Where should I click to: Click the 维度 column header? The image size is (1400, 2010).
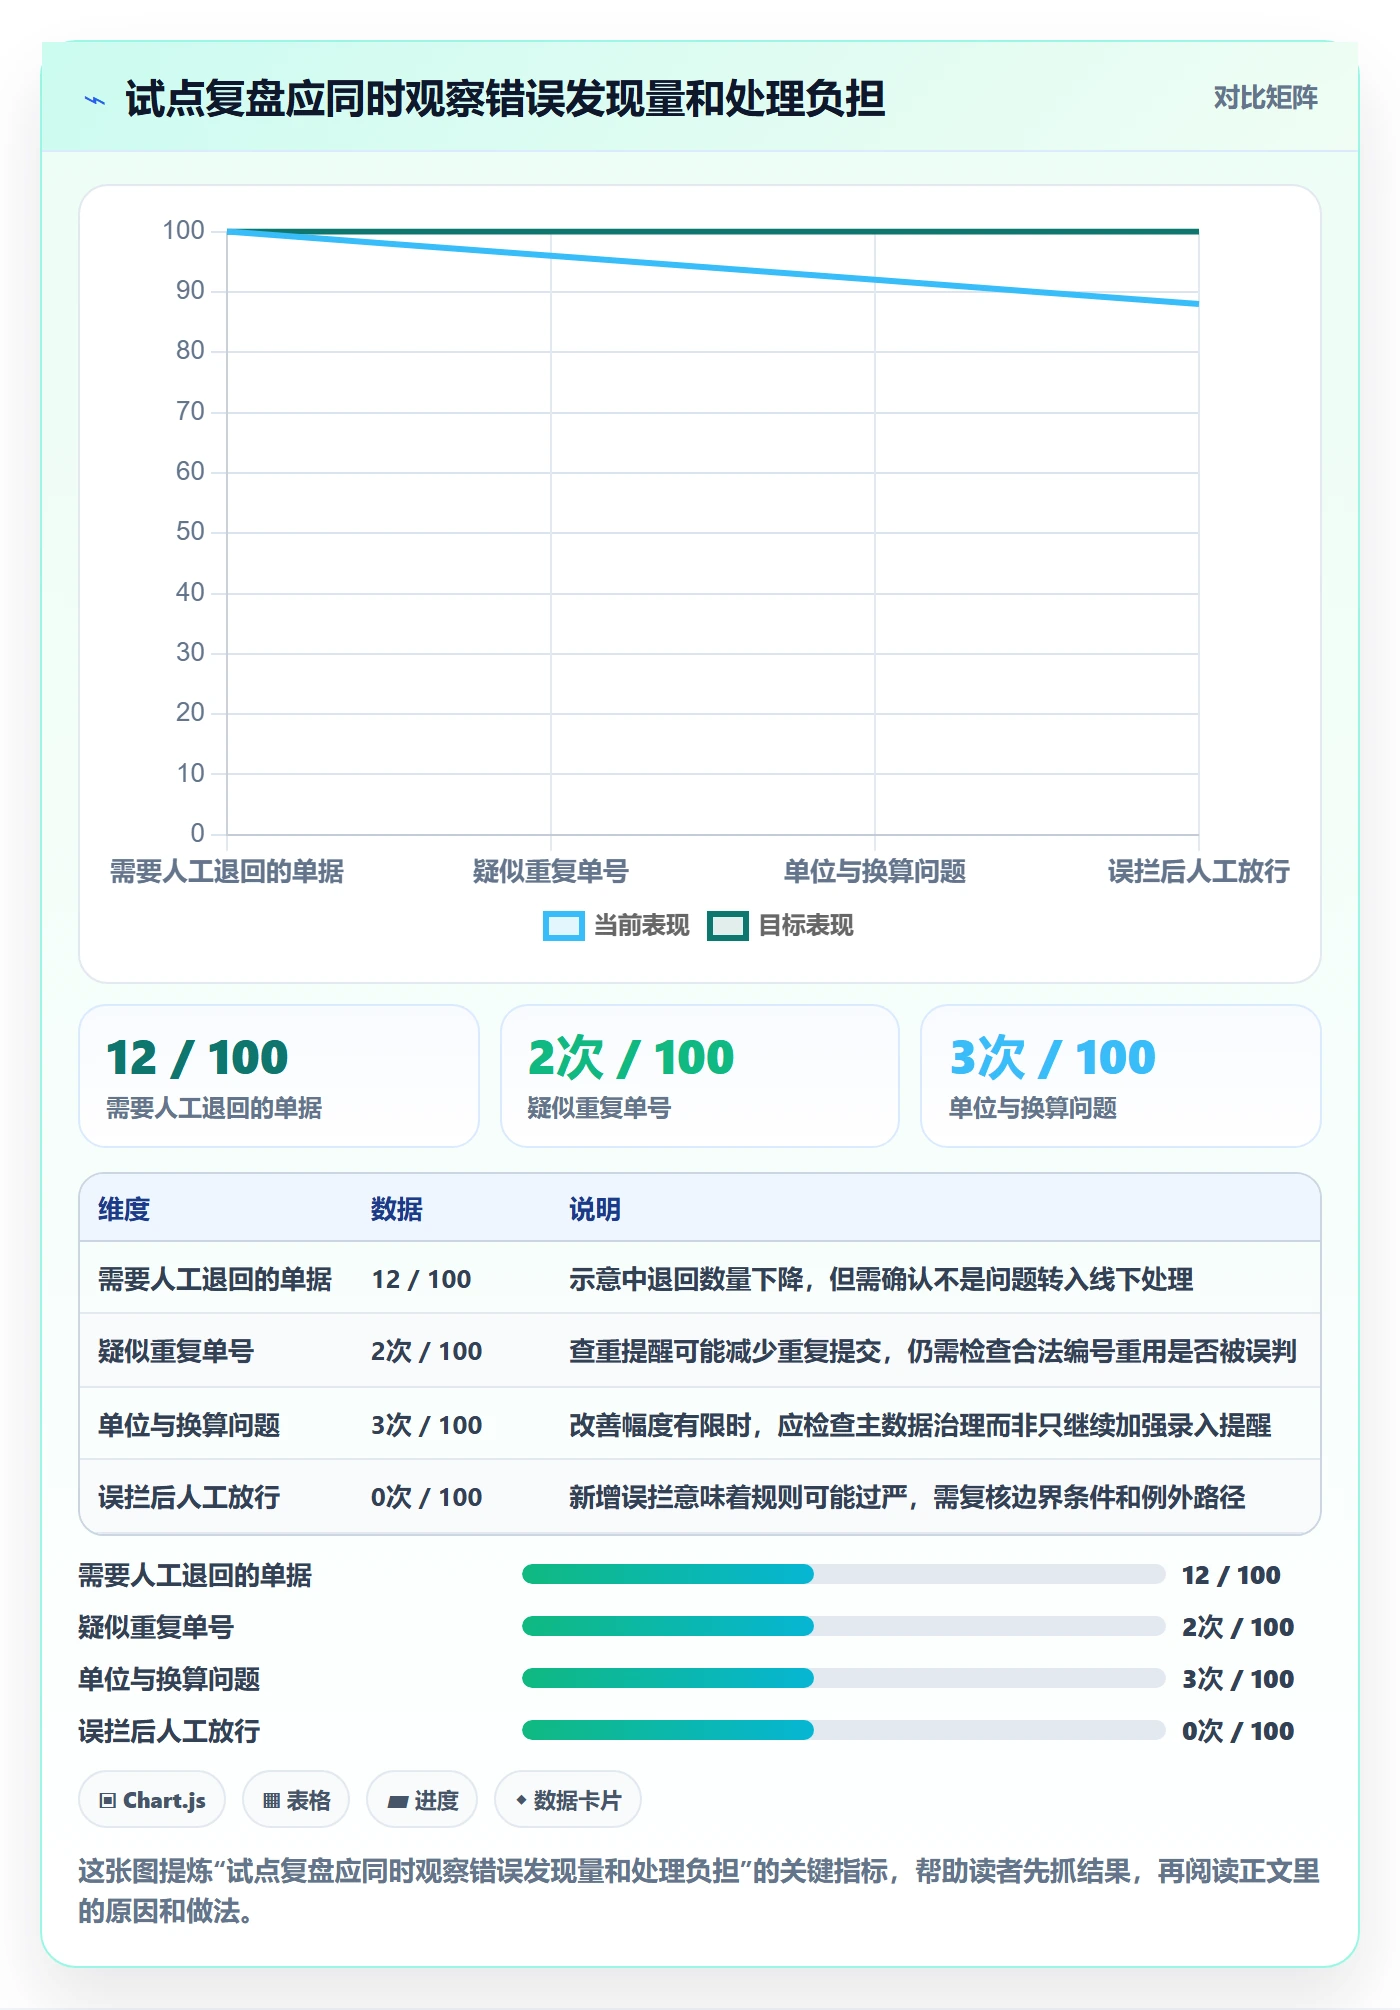click(124, 1209)
